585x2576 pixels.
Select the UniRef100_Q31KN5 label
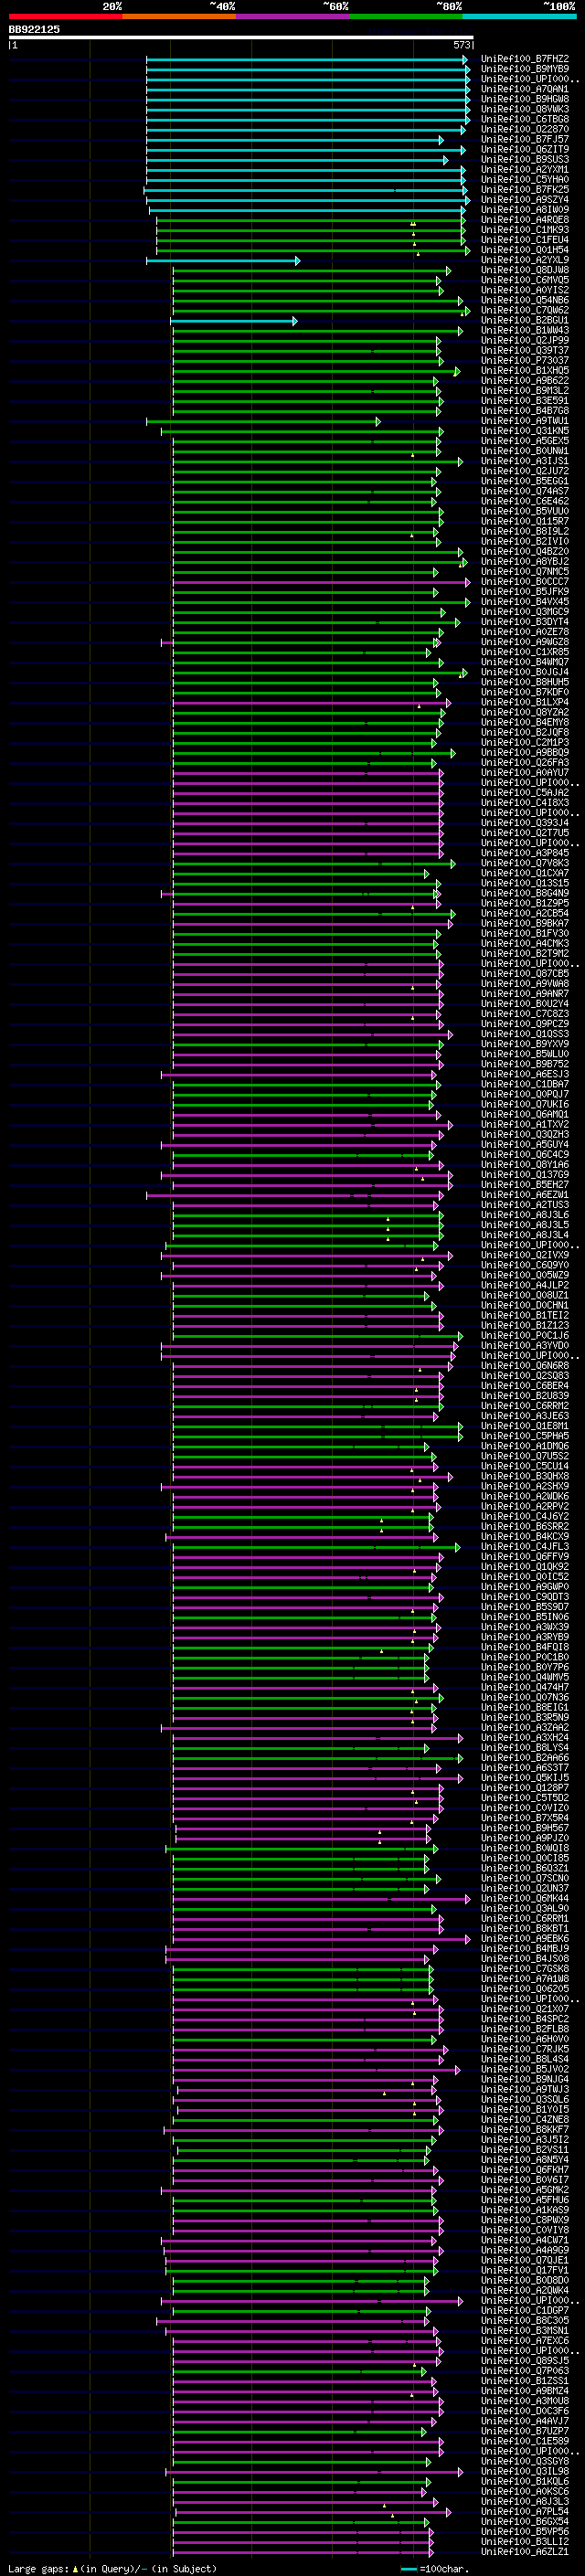click(525, 431)
